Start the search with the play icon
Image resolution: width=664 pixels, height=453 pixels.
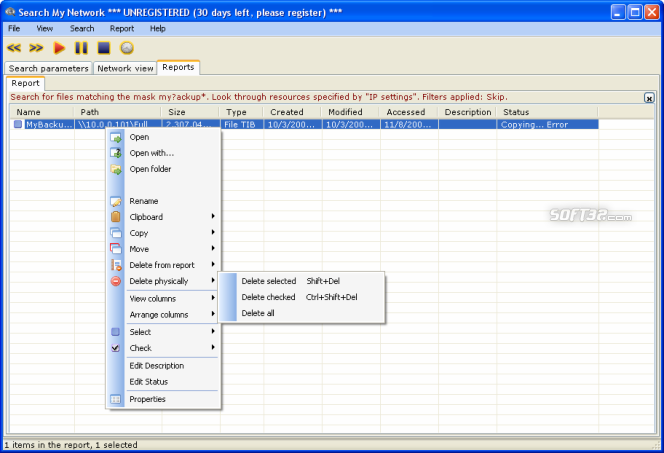(x=59, y=48)
